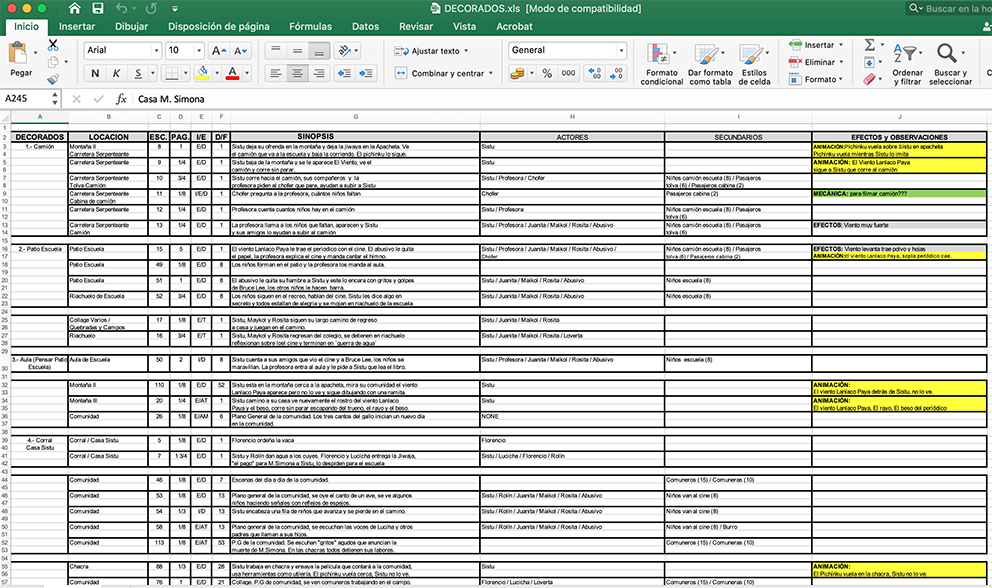Toggle left text alignment
This screenshot has width=992, height=588.
276,73
